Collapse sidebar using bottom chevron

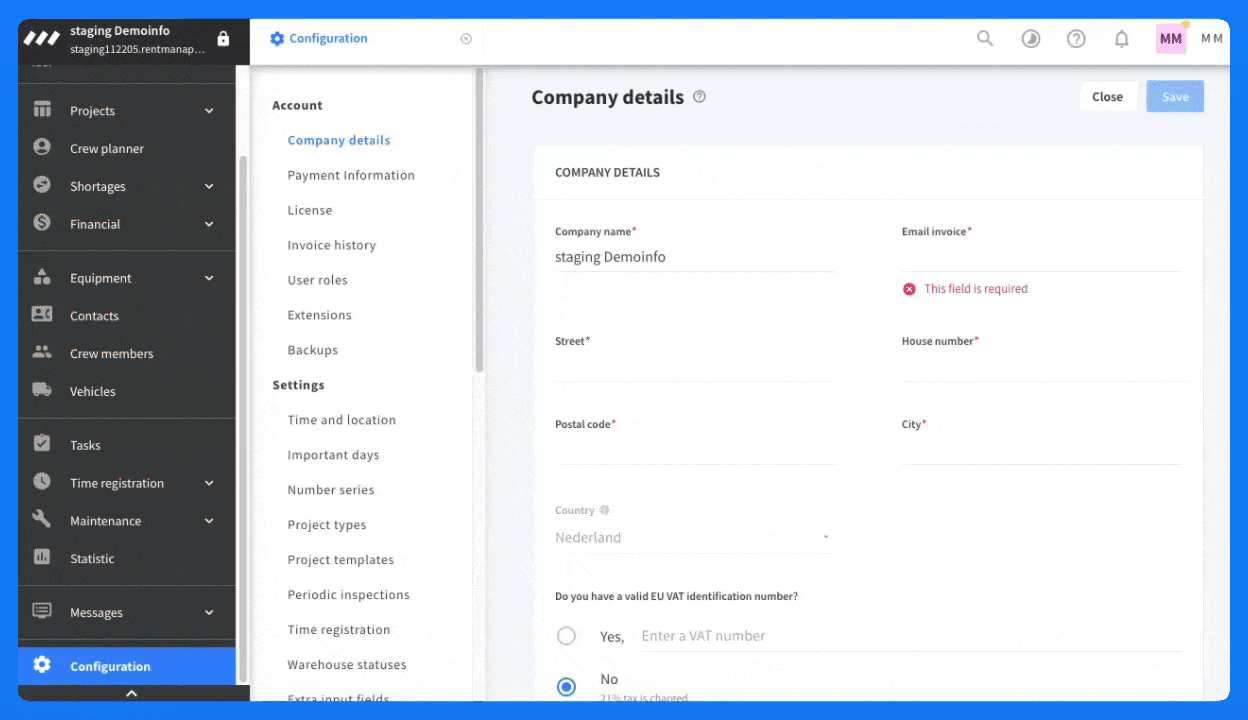[131, 693]
